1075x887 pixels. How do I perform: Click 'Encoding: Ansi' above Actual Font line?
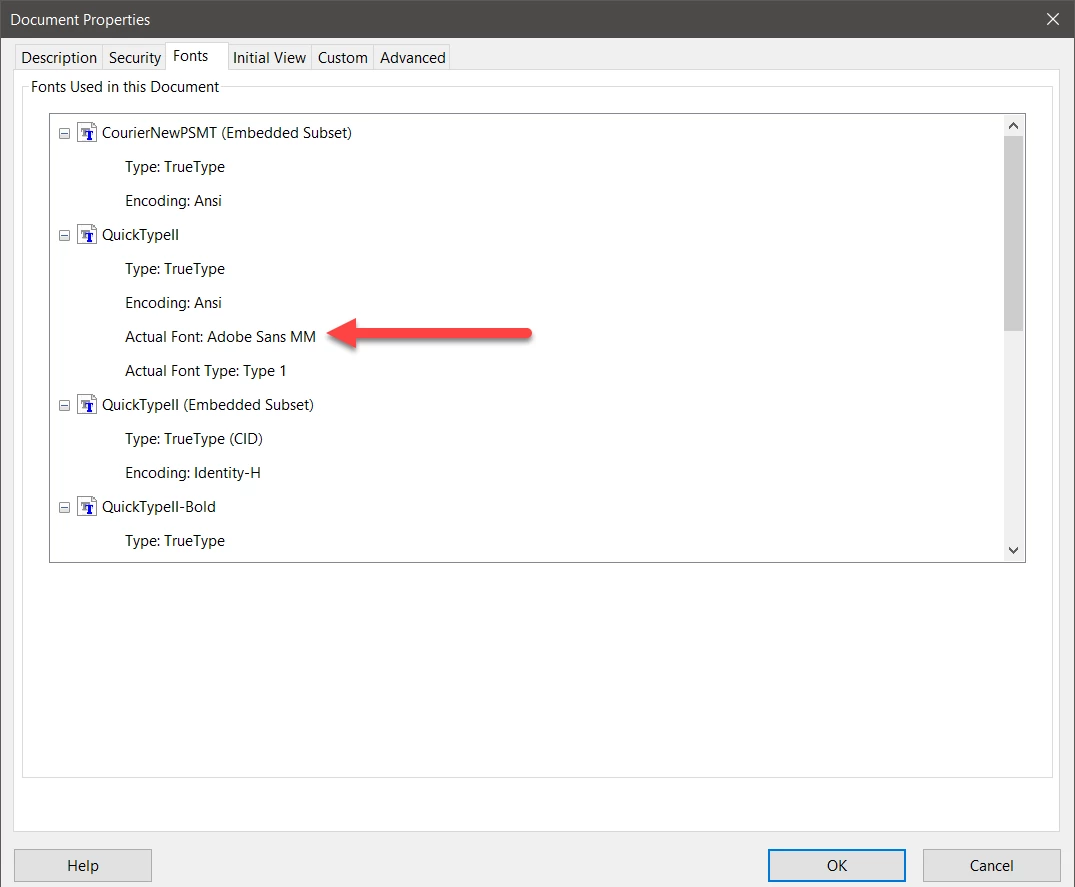(173, 303)
